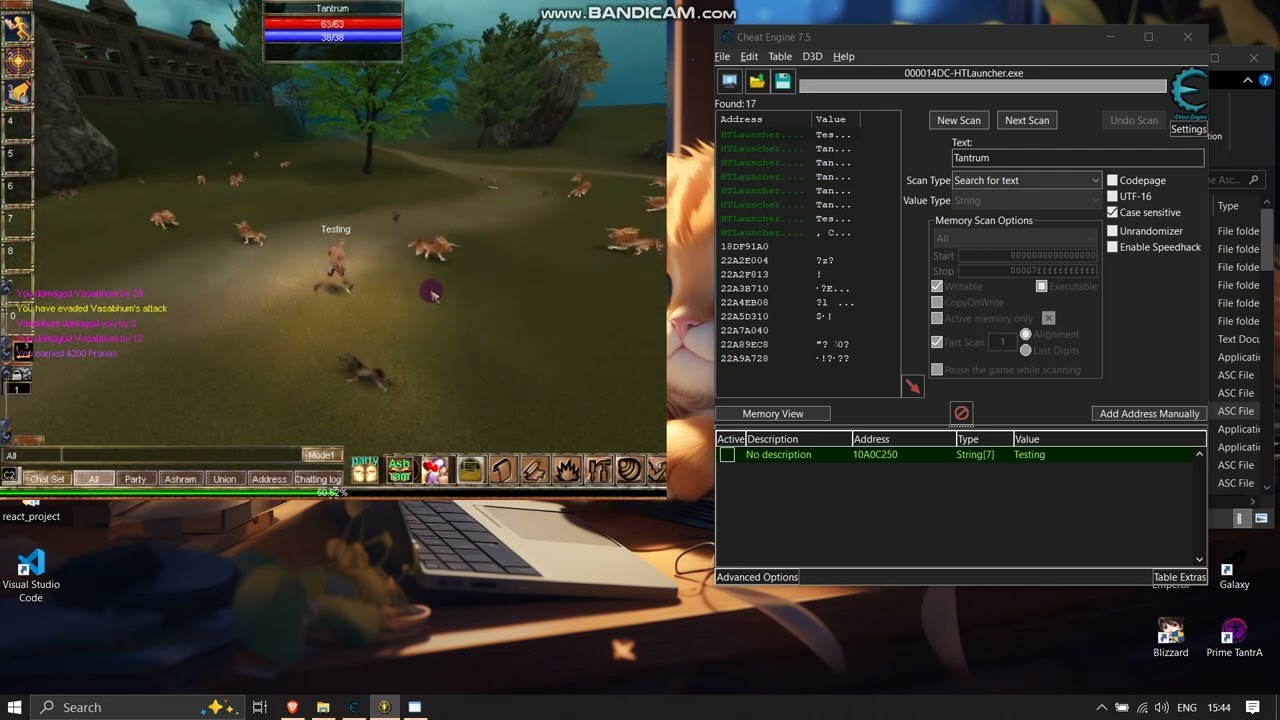Click Table Extras at the bottom

(1180, 577)
